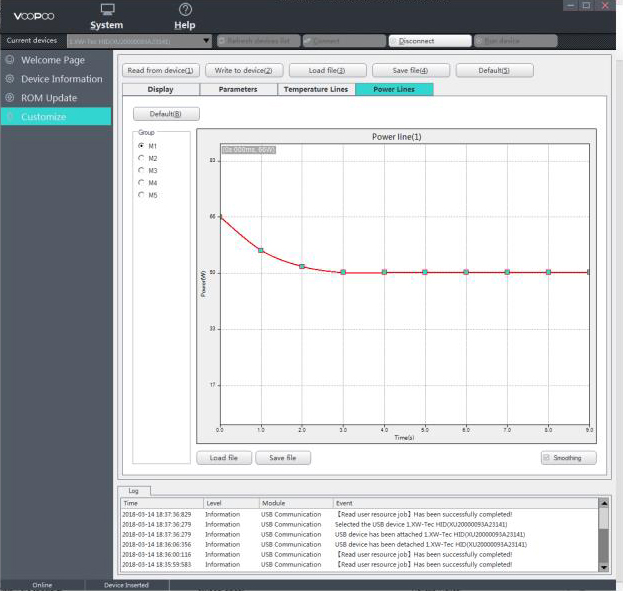Screen dimensions: 623x591
Task: Click the Disconnect button
Action: [430, 41]
